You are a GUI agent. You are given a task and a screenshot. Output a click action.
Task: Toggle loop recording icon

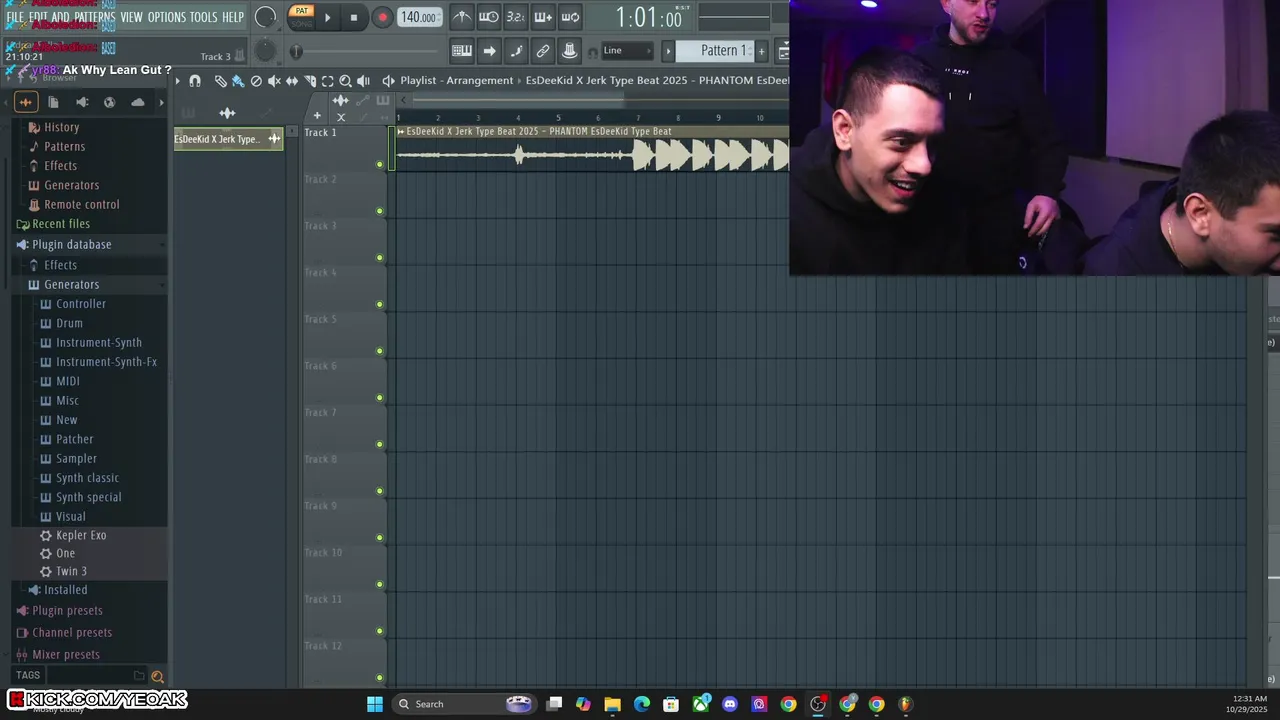pyautogui.click(x=569, y=17)
